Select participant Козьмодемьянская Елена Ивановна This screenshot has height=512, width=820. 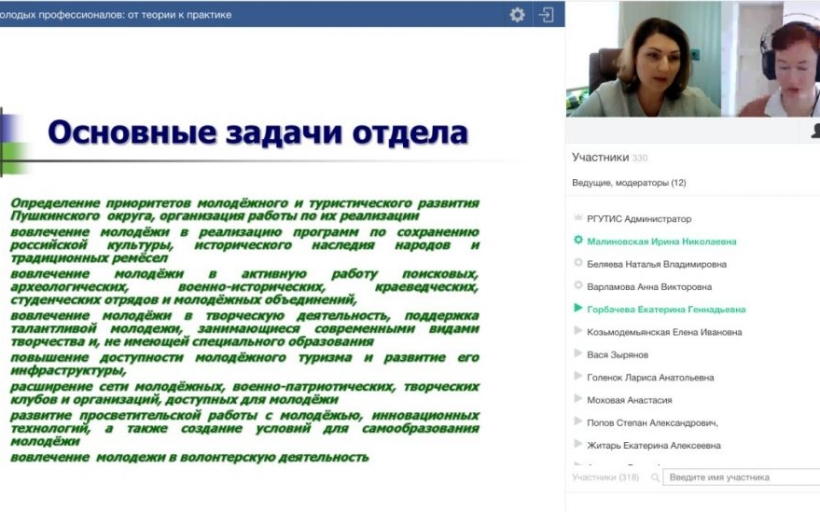pyautogui.click(x=665, y=332)
